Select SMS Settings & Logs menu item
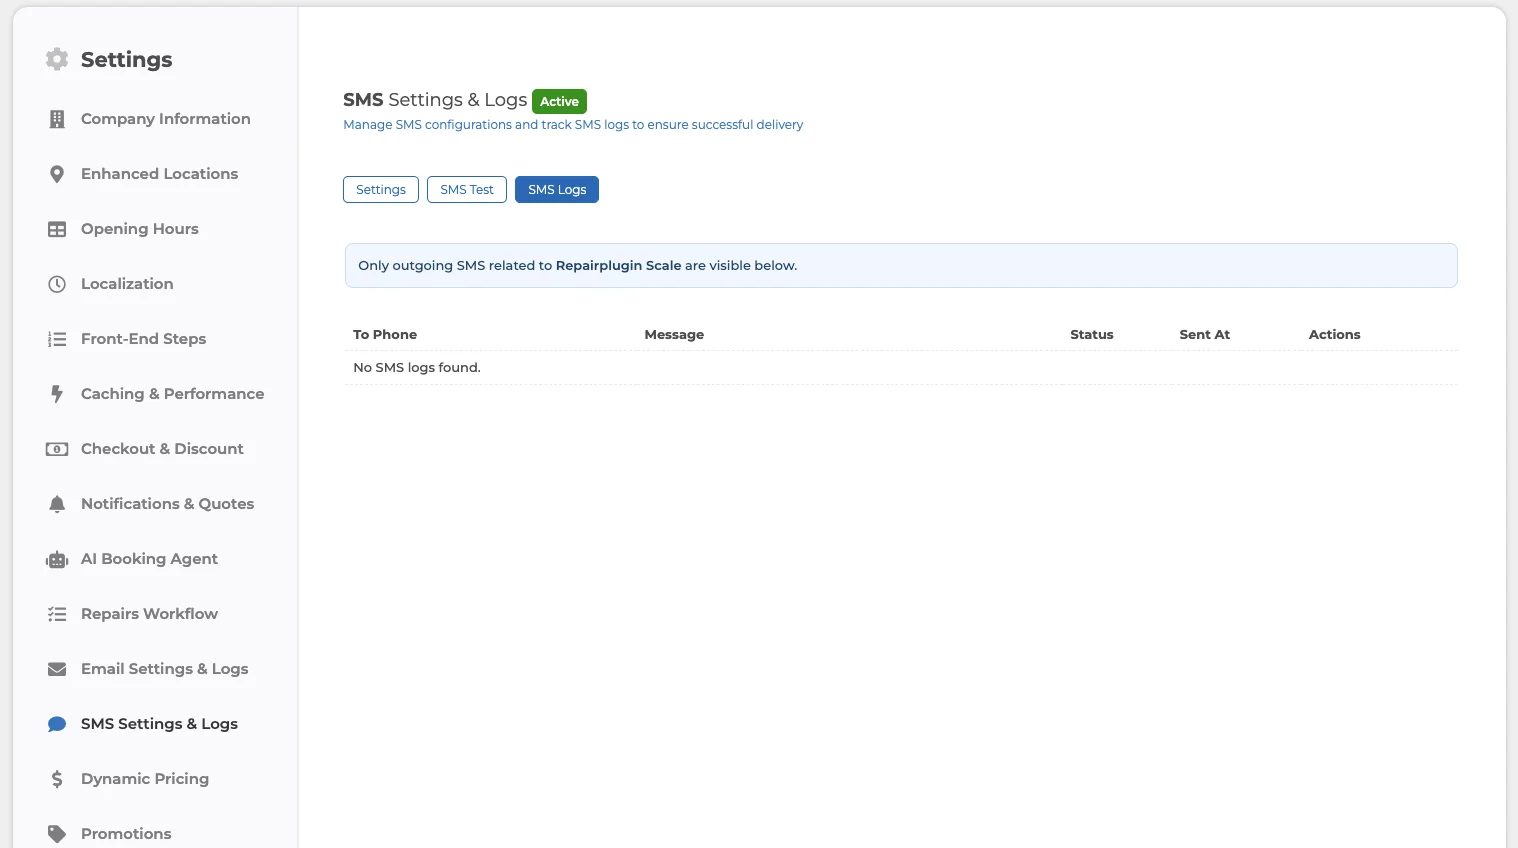This screenshot has width=1518, height=848. [159, 724]
